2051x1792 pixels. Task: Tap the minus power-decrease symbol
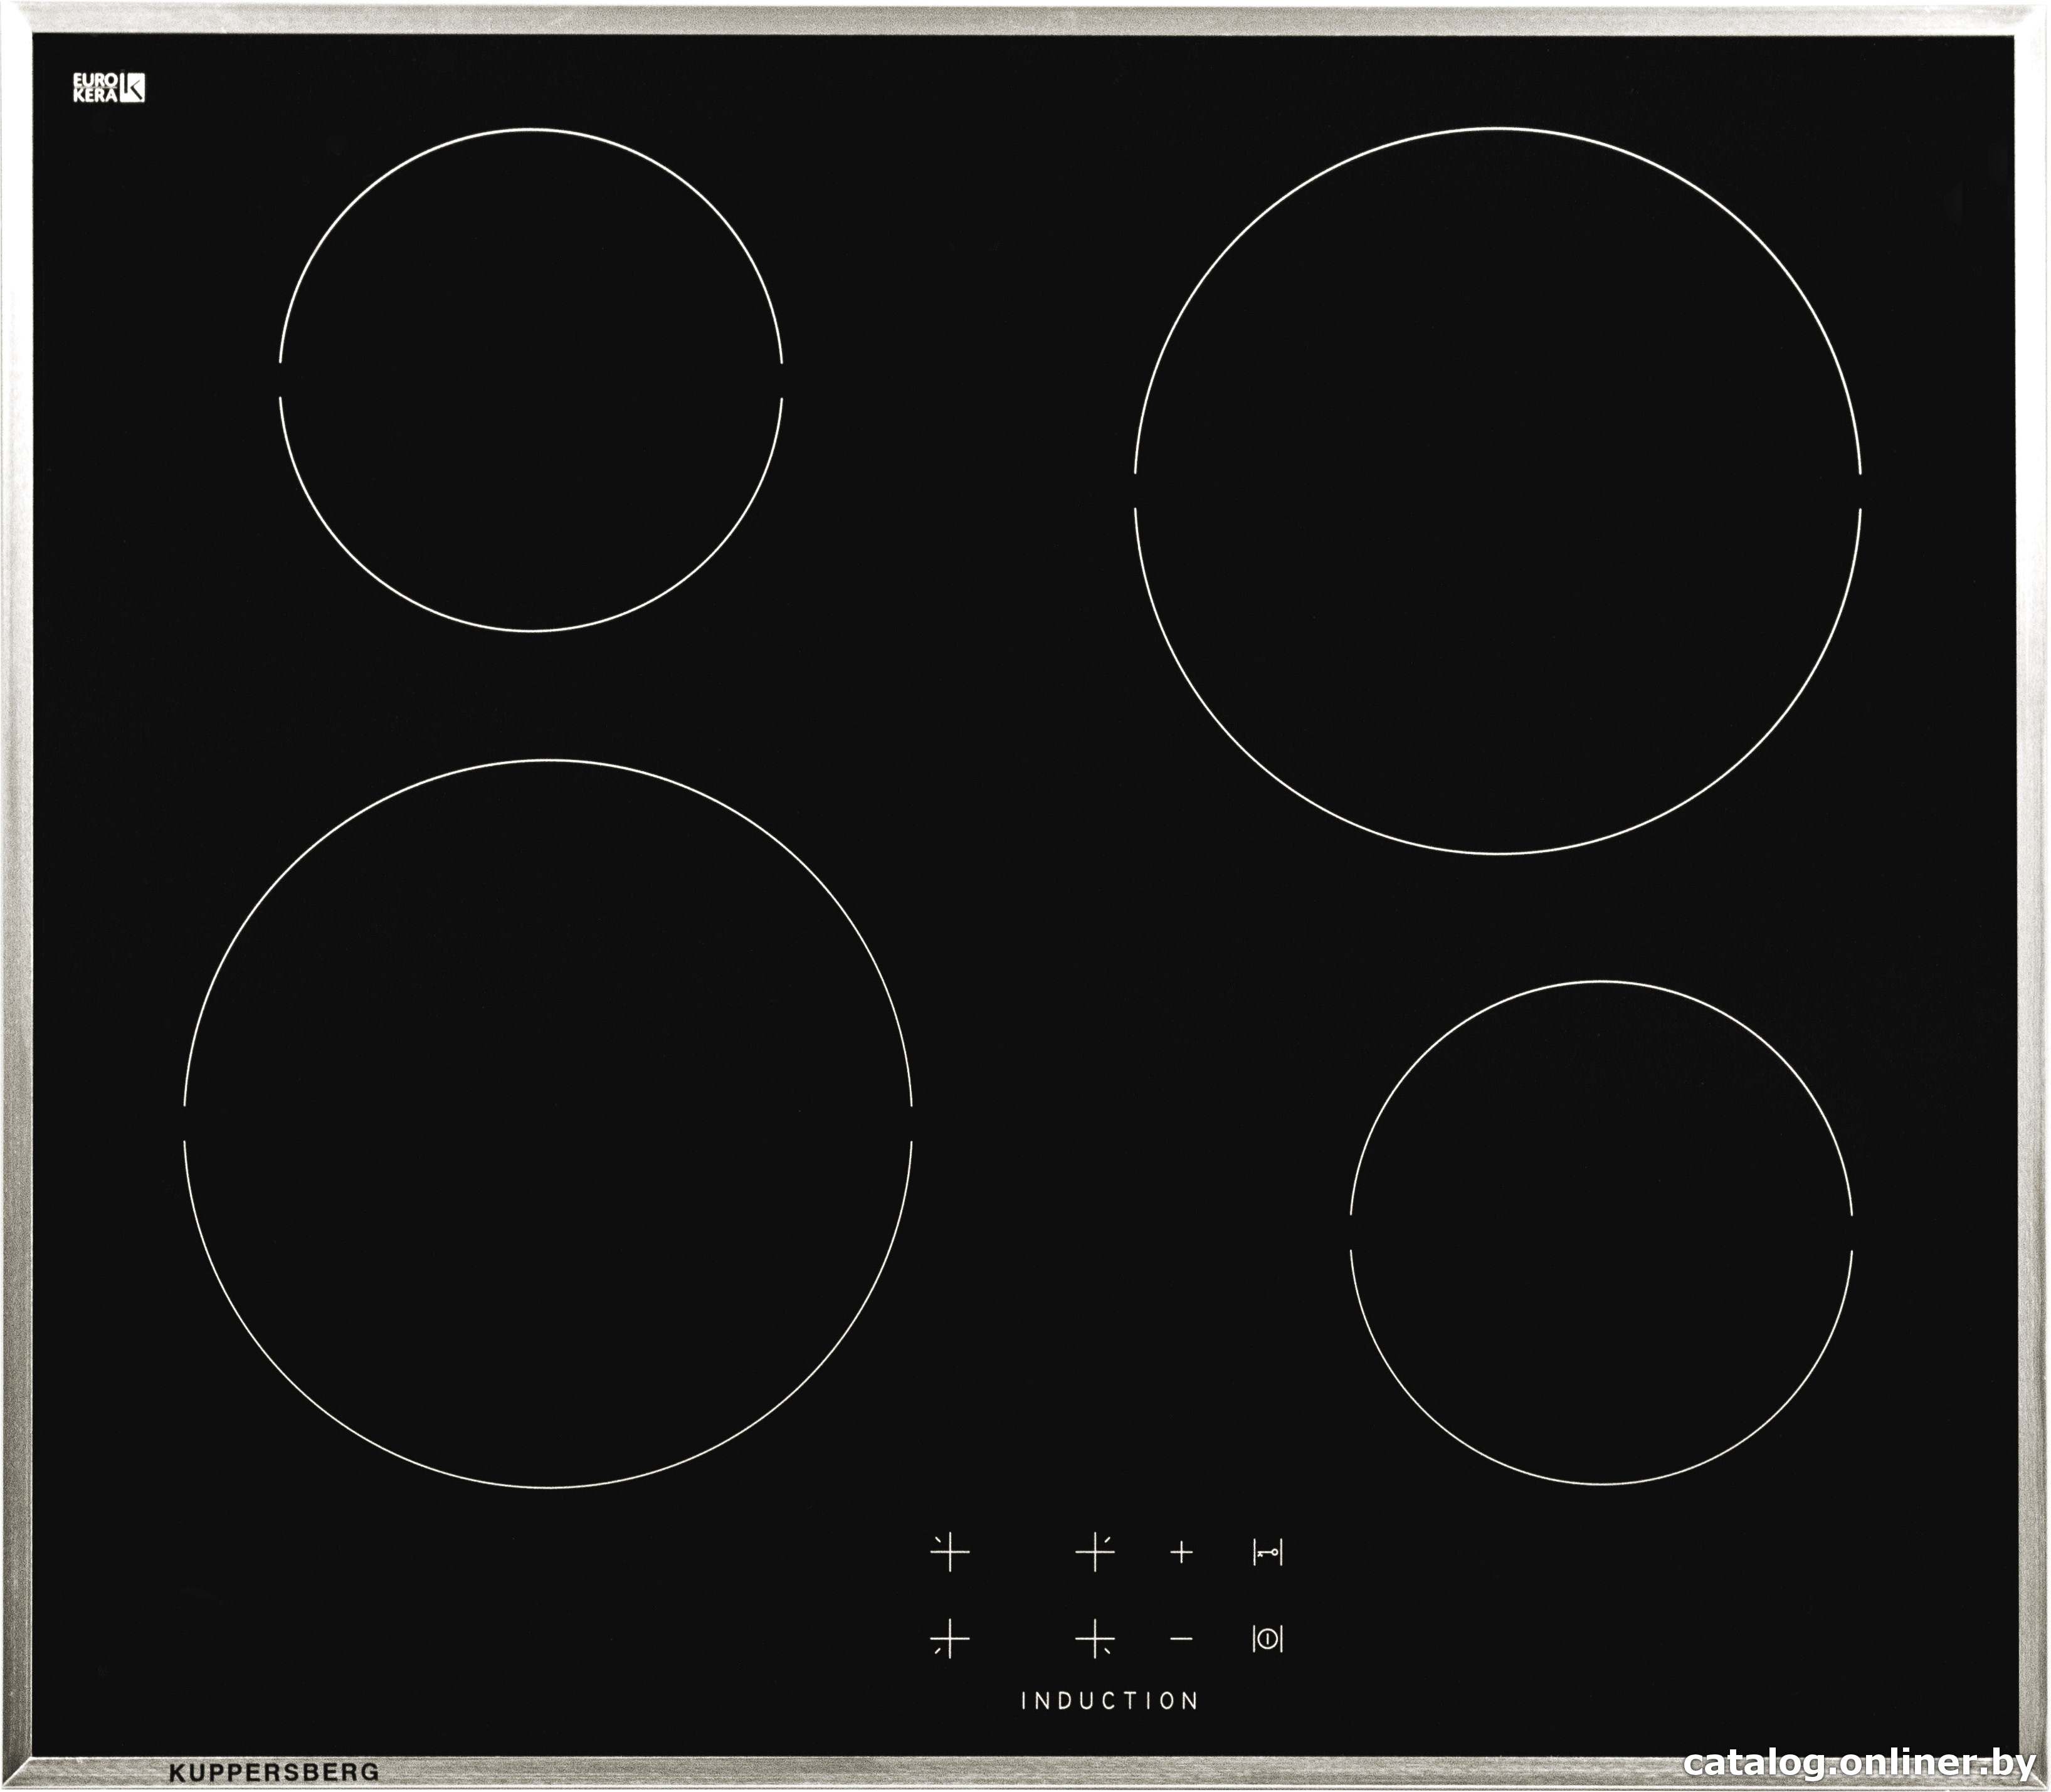coord(1181,1639)
